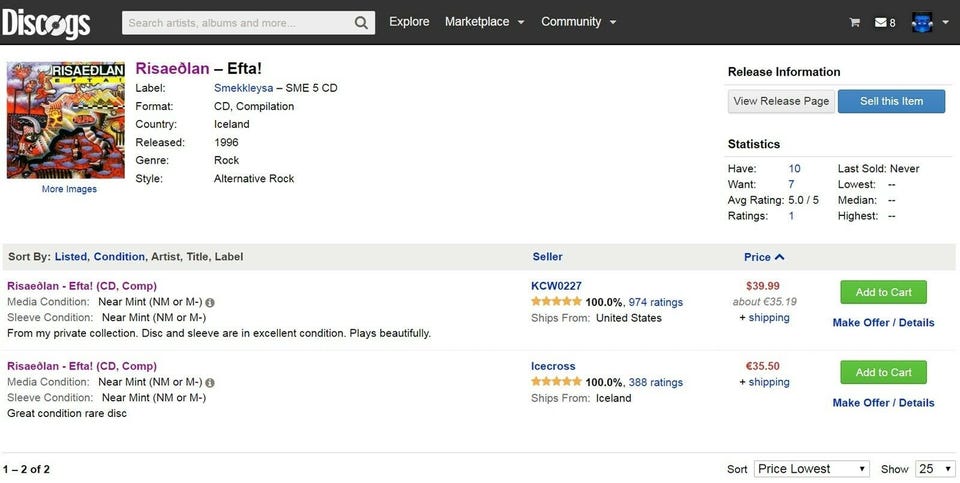
Task: Open the messages envelope icon
Action: [880, 22]
